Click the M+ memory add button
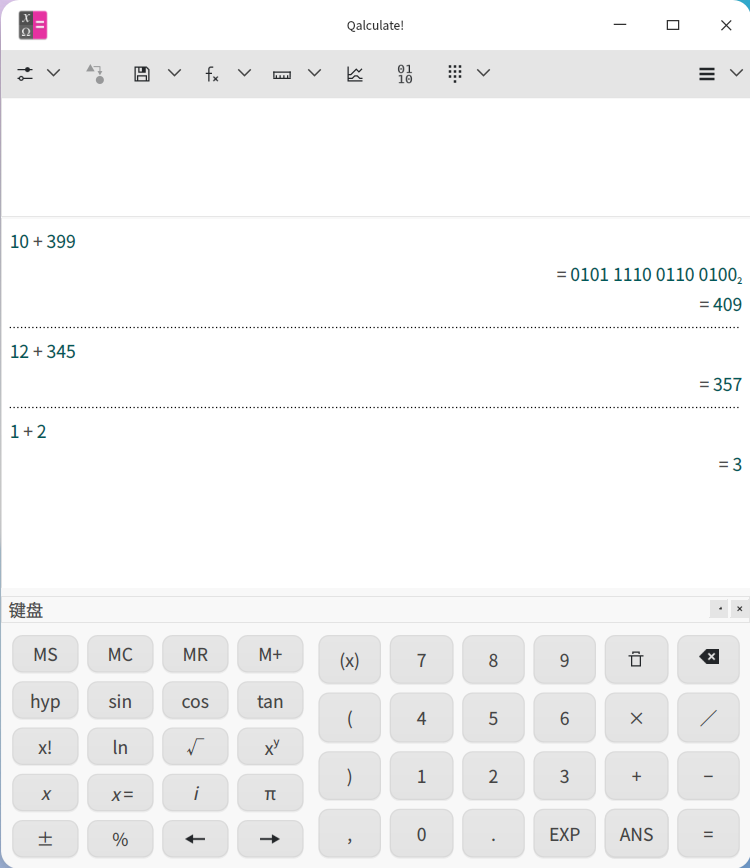This screenshot has width=750, height=868. [x=270, y=654]
